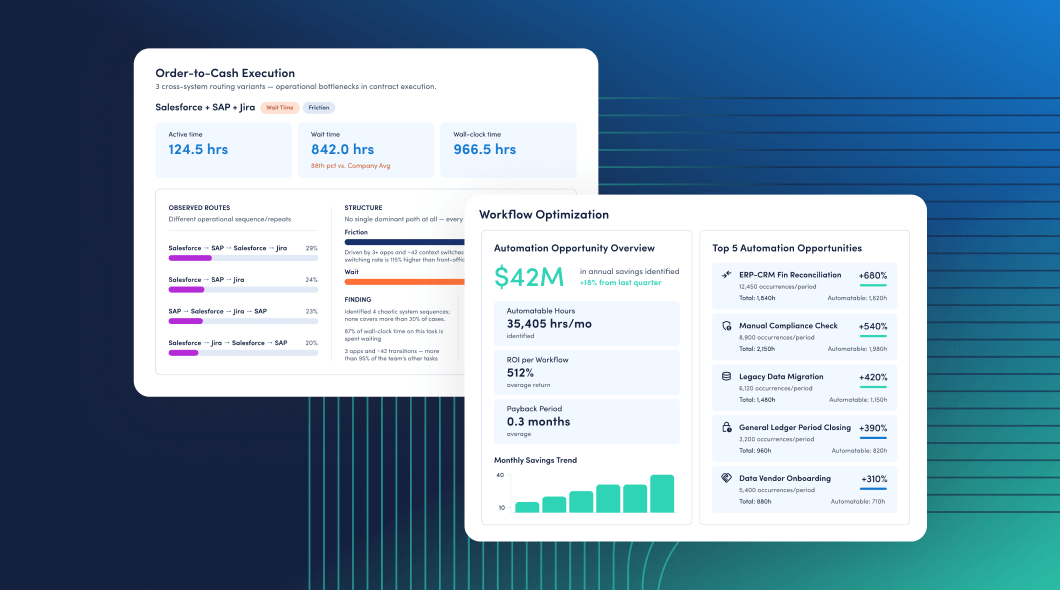Click the orange Wait bar
The width and height of the screenshot is (1060, 590).
[404, 282]
